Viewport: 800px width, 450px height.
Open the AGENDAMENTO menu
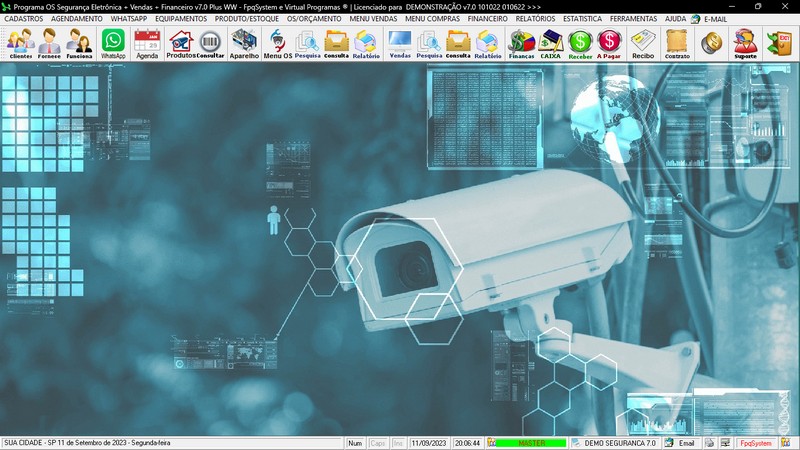click(x=77, y=19)
